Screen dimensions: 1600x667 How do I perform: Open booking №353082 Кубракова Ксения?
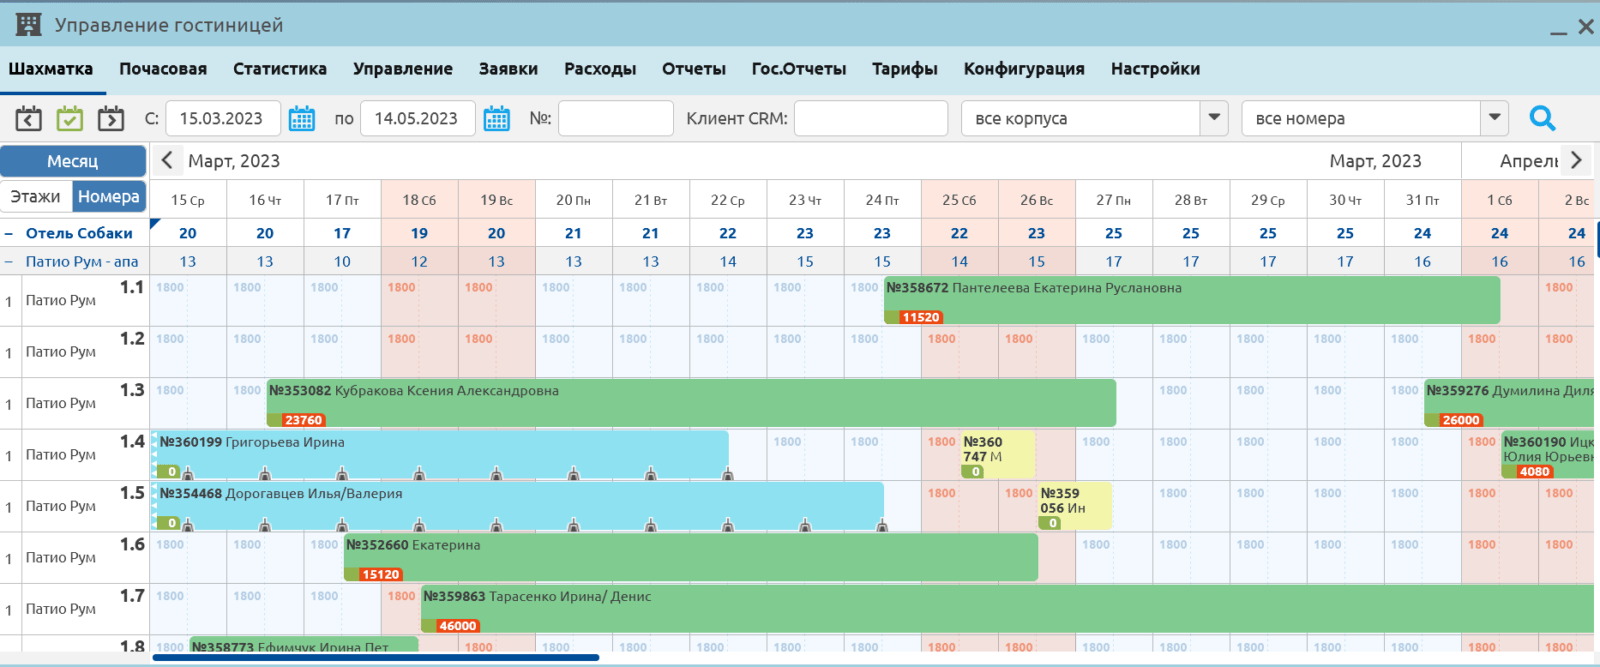pyautogui.click(x=690, y=402)
